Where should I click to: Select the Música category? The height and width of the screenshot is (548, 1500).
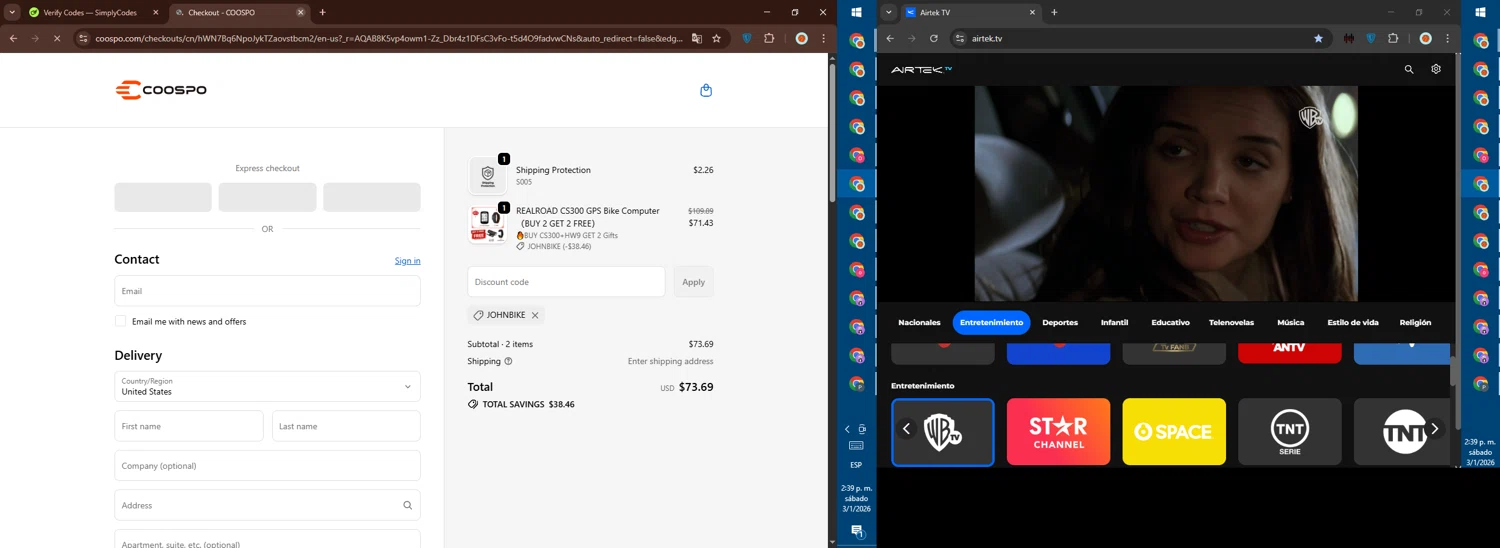pos(1290,323)
